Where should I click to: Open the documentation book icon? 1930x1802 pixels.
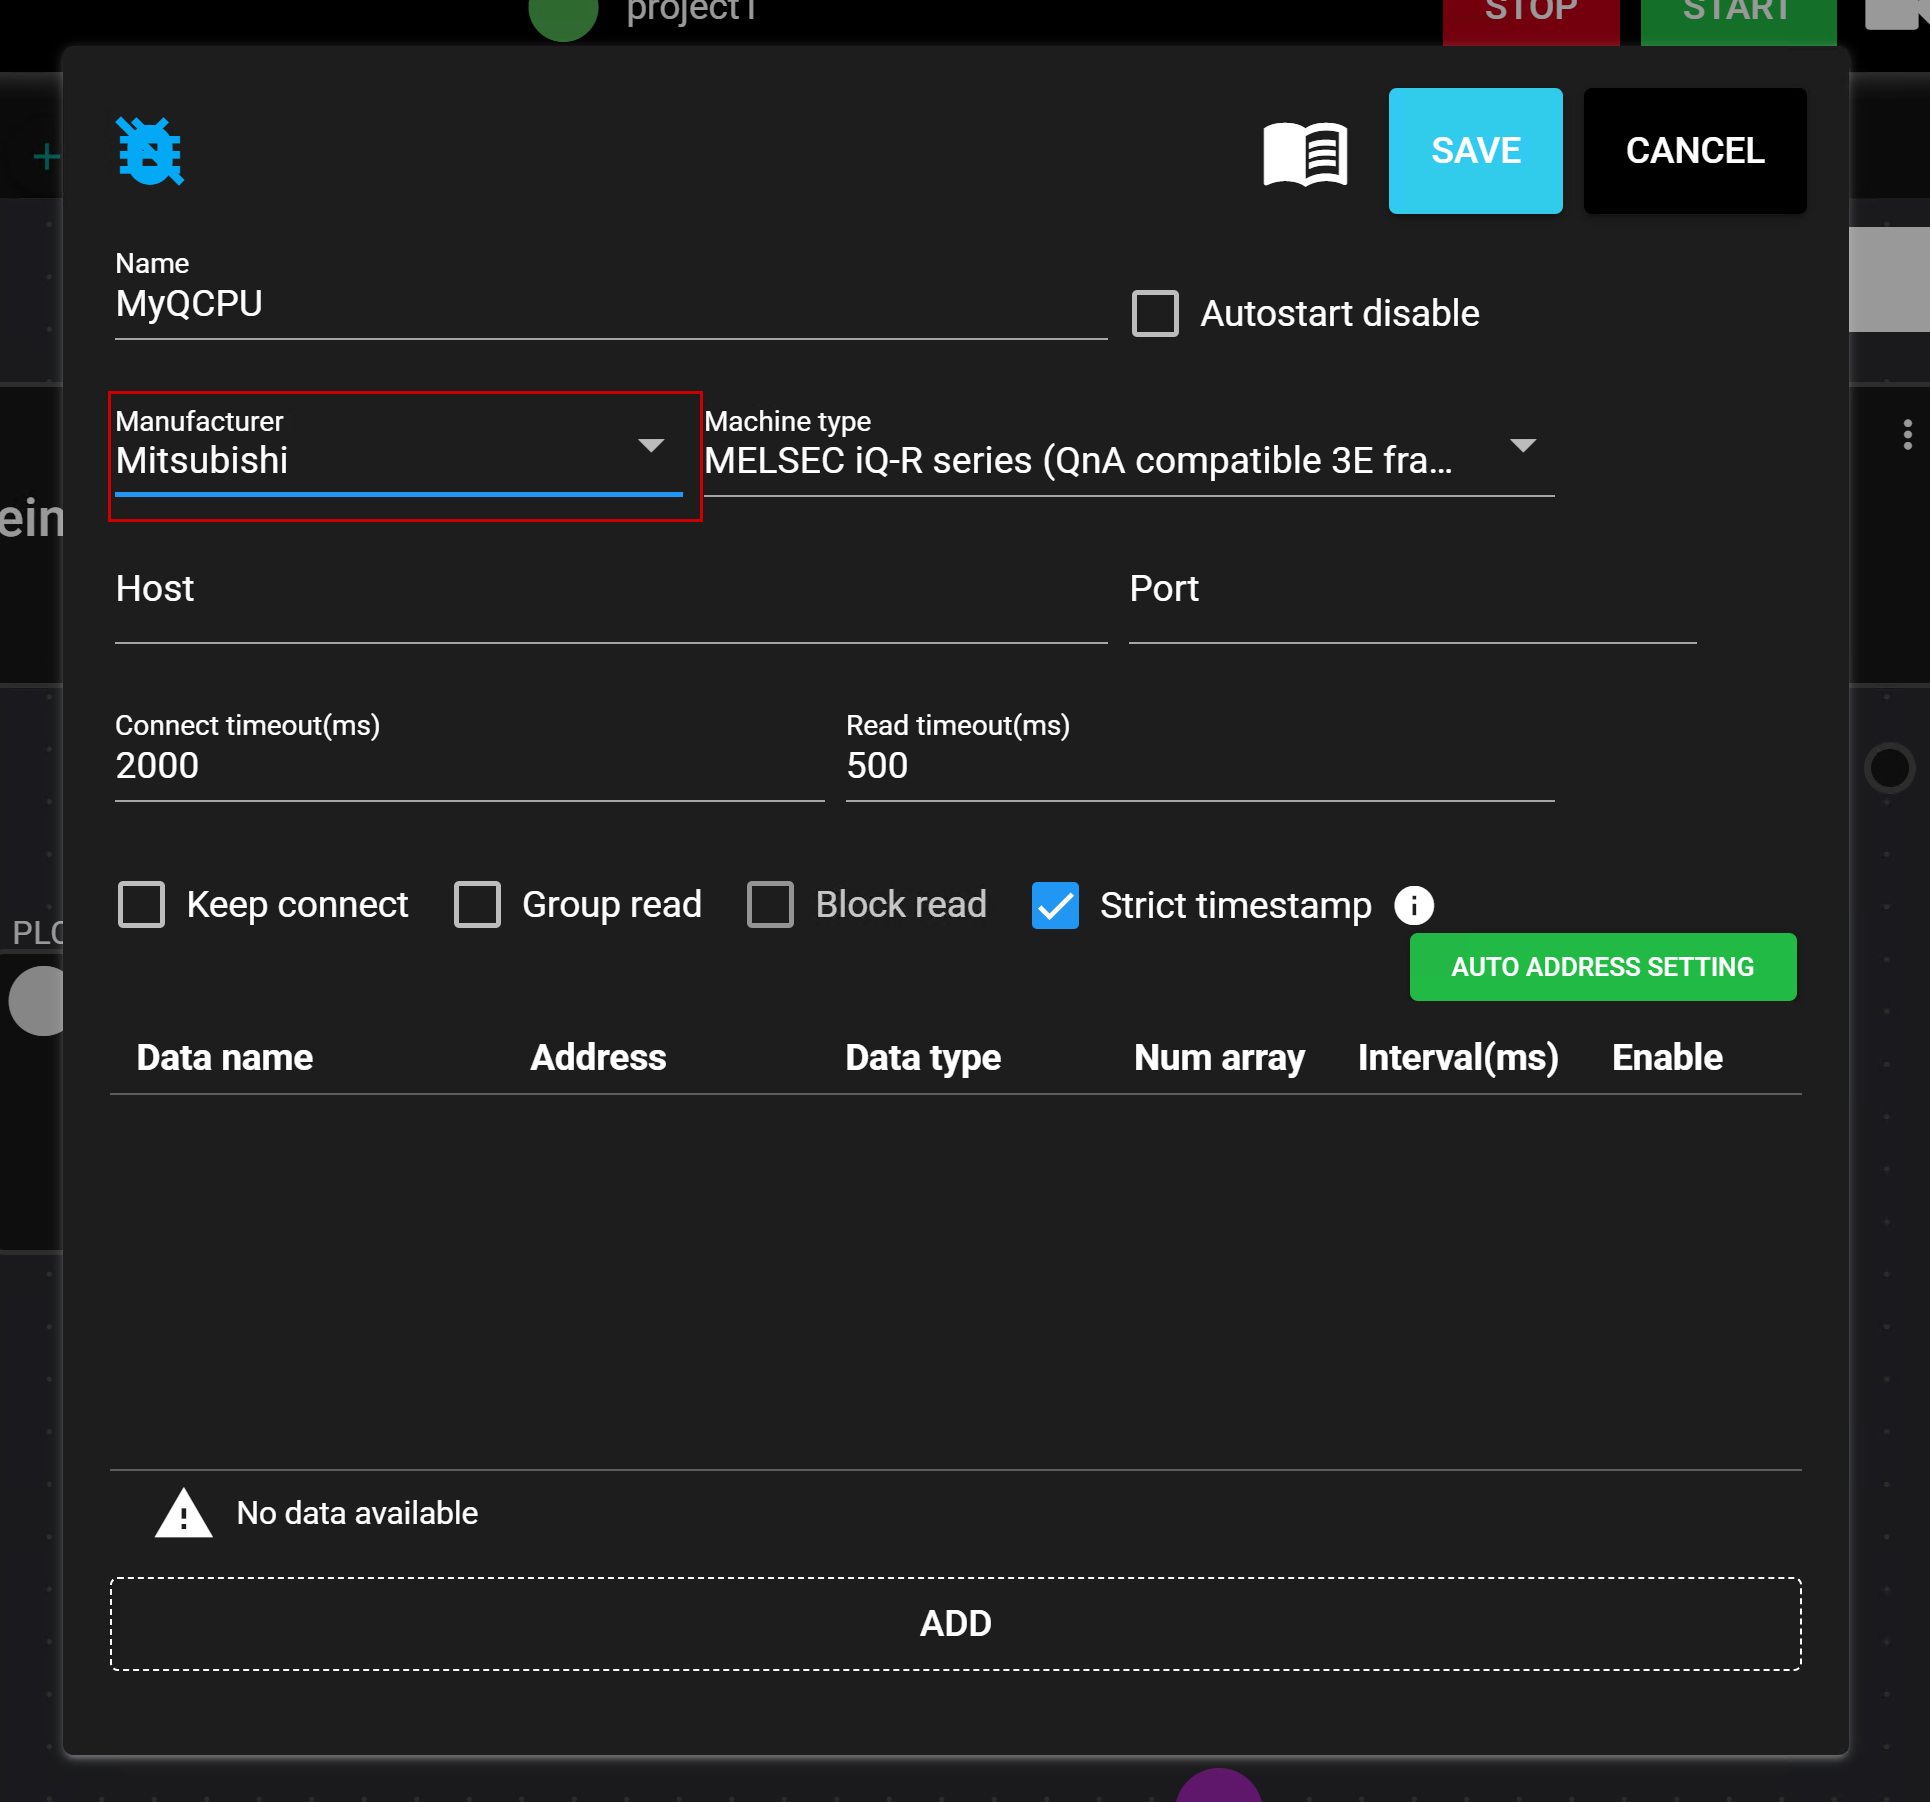coord(1305,153)
